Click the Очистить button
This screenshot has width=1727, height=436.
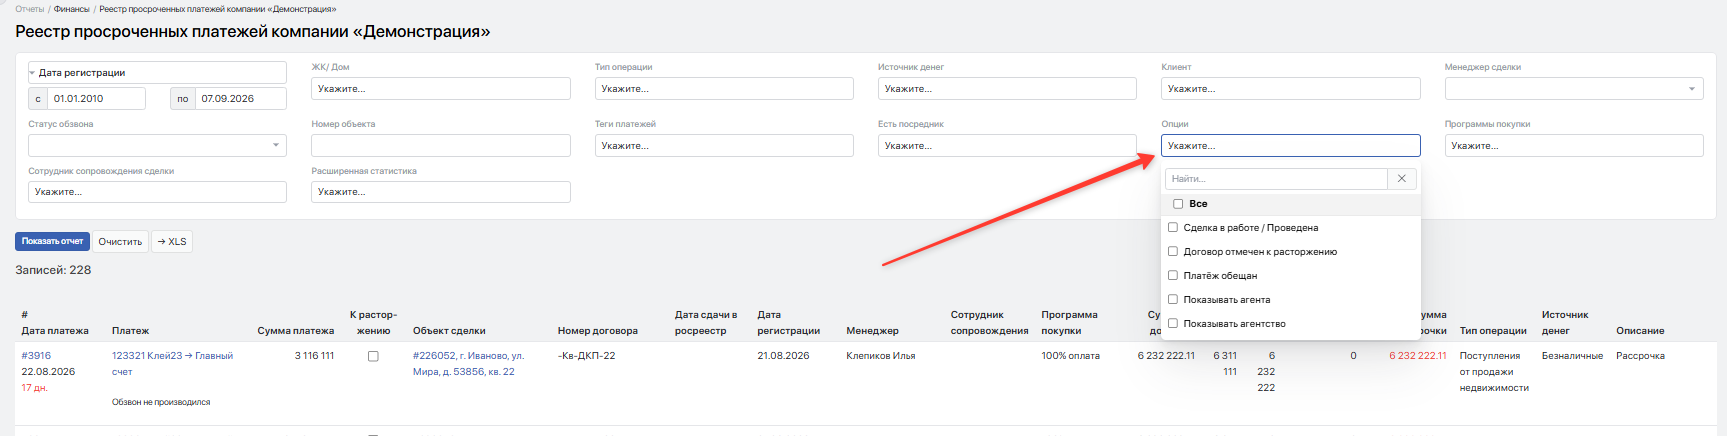(x=120, y=242)
